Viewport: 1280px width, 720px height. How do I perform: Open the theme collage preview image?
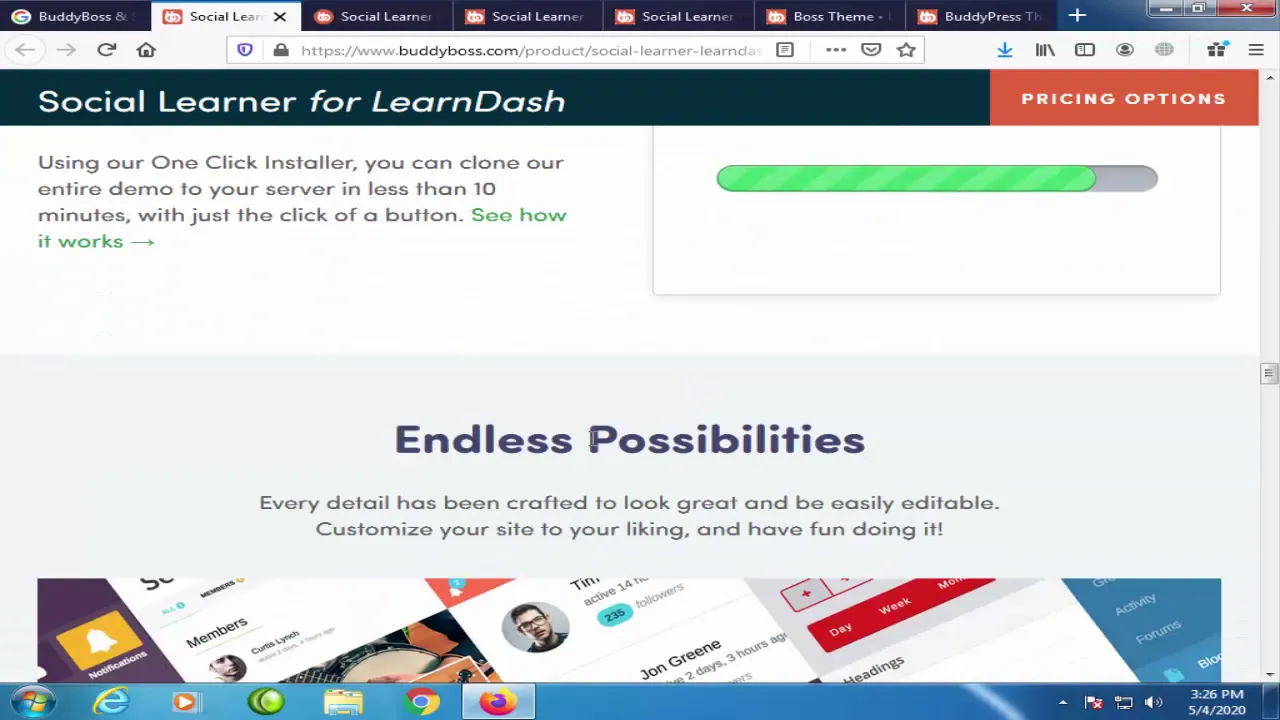tap(629, 630)
